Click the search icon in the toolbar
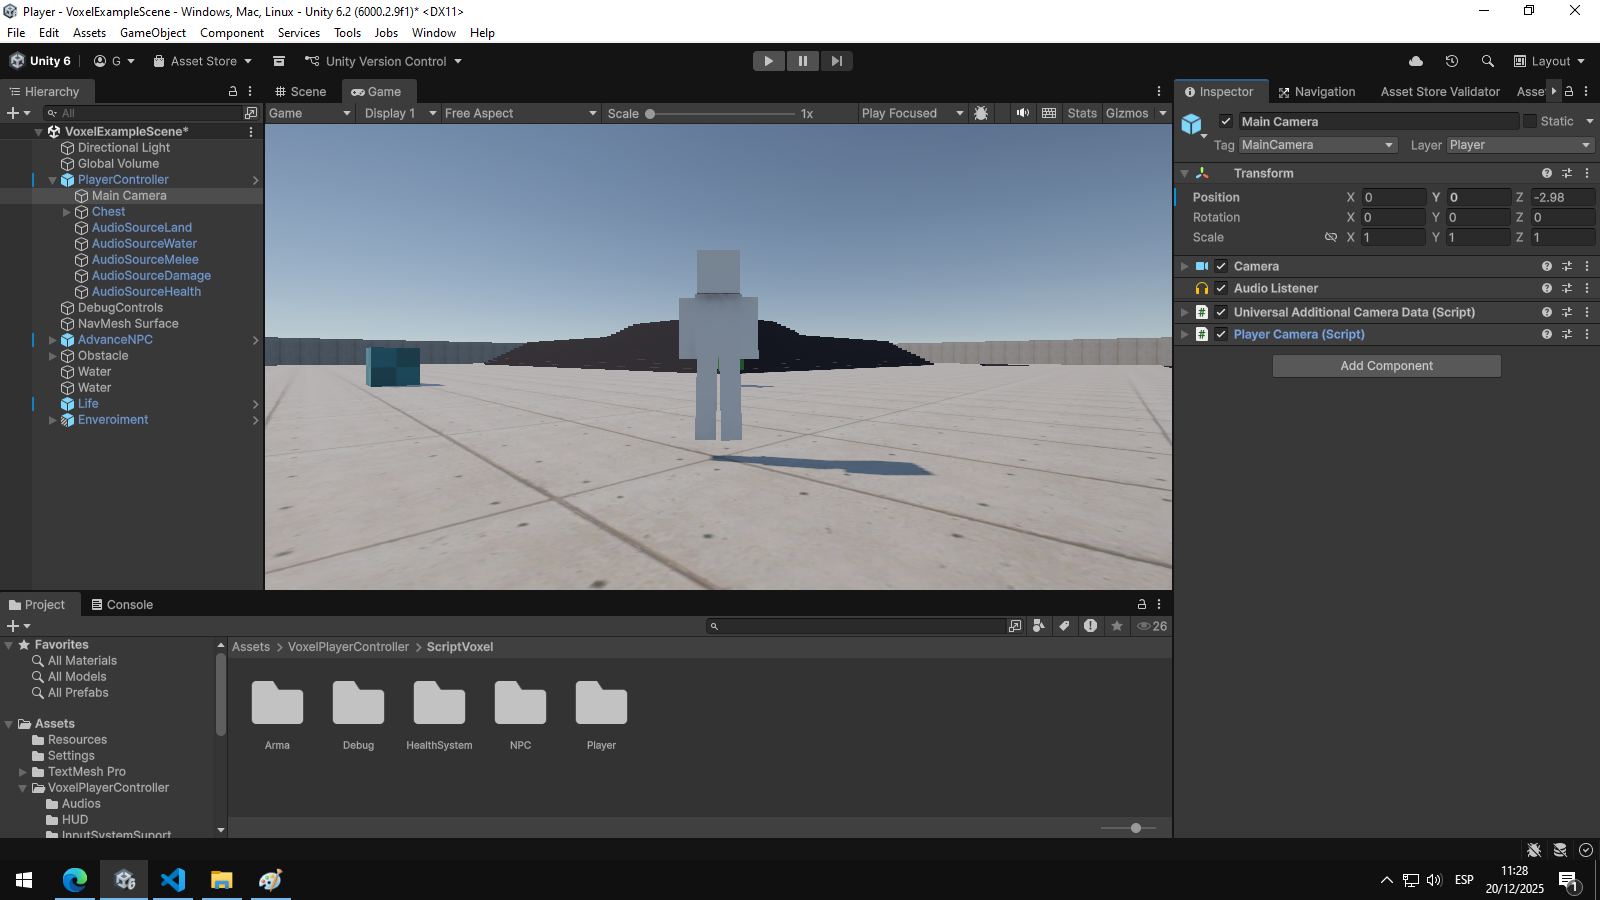This screenshot has height=900, width=1600. tap(1488, 61)
